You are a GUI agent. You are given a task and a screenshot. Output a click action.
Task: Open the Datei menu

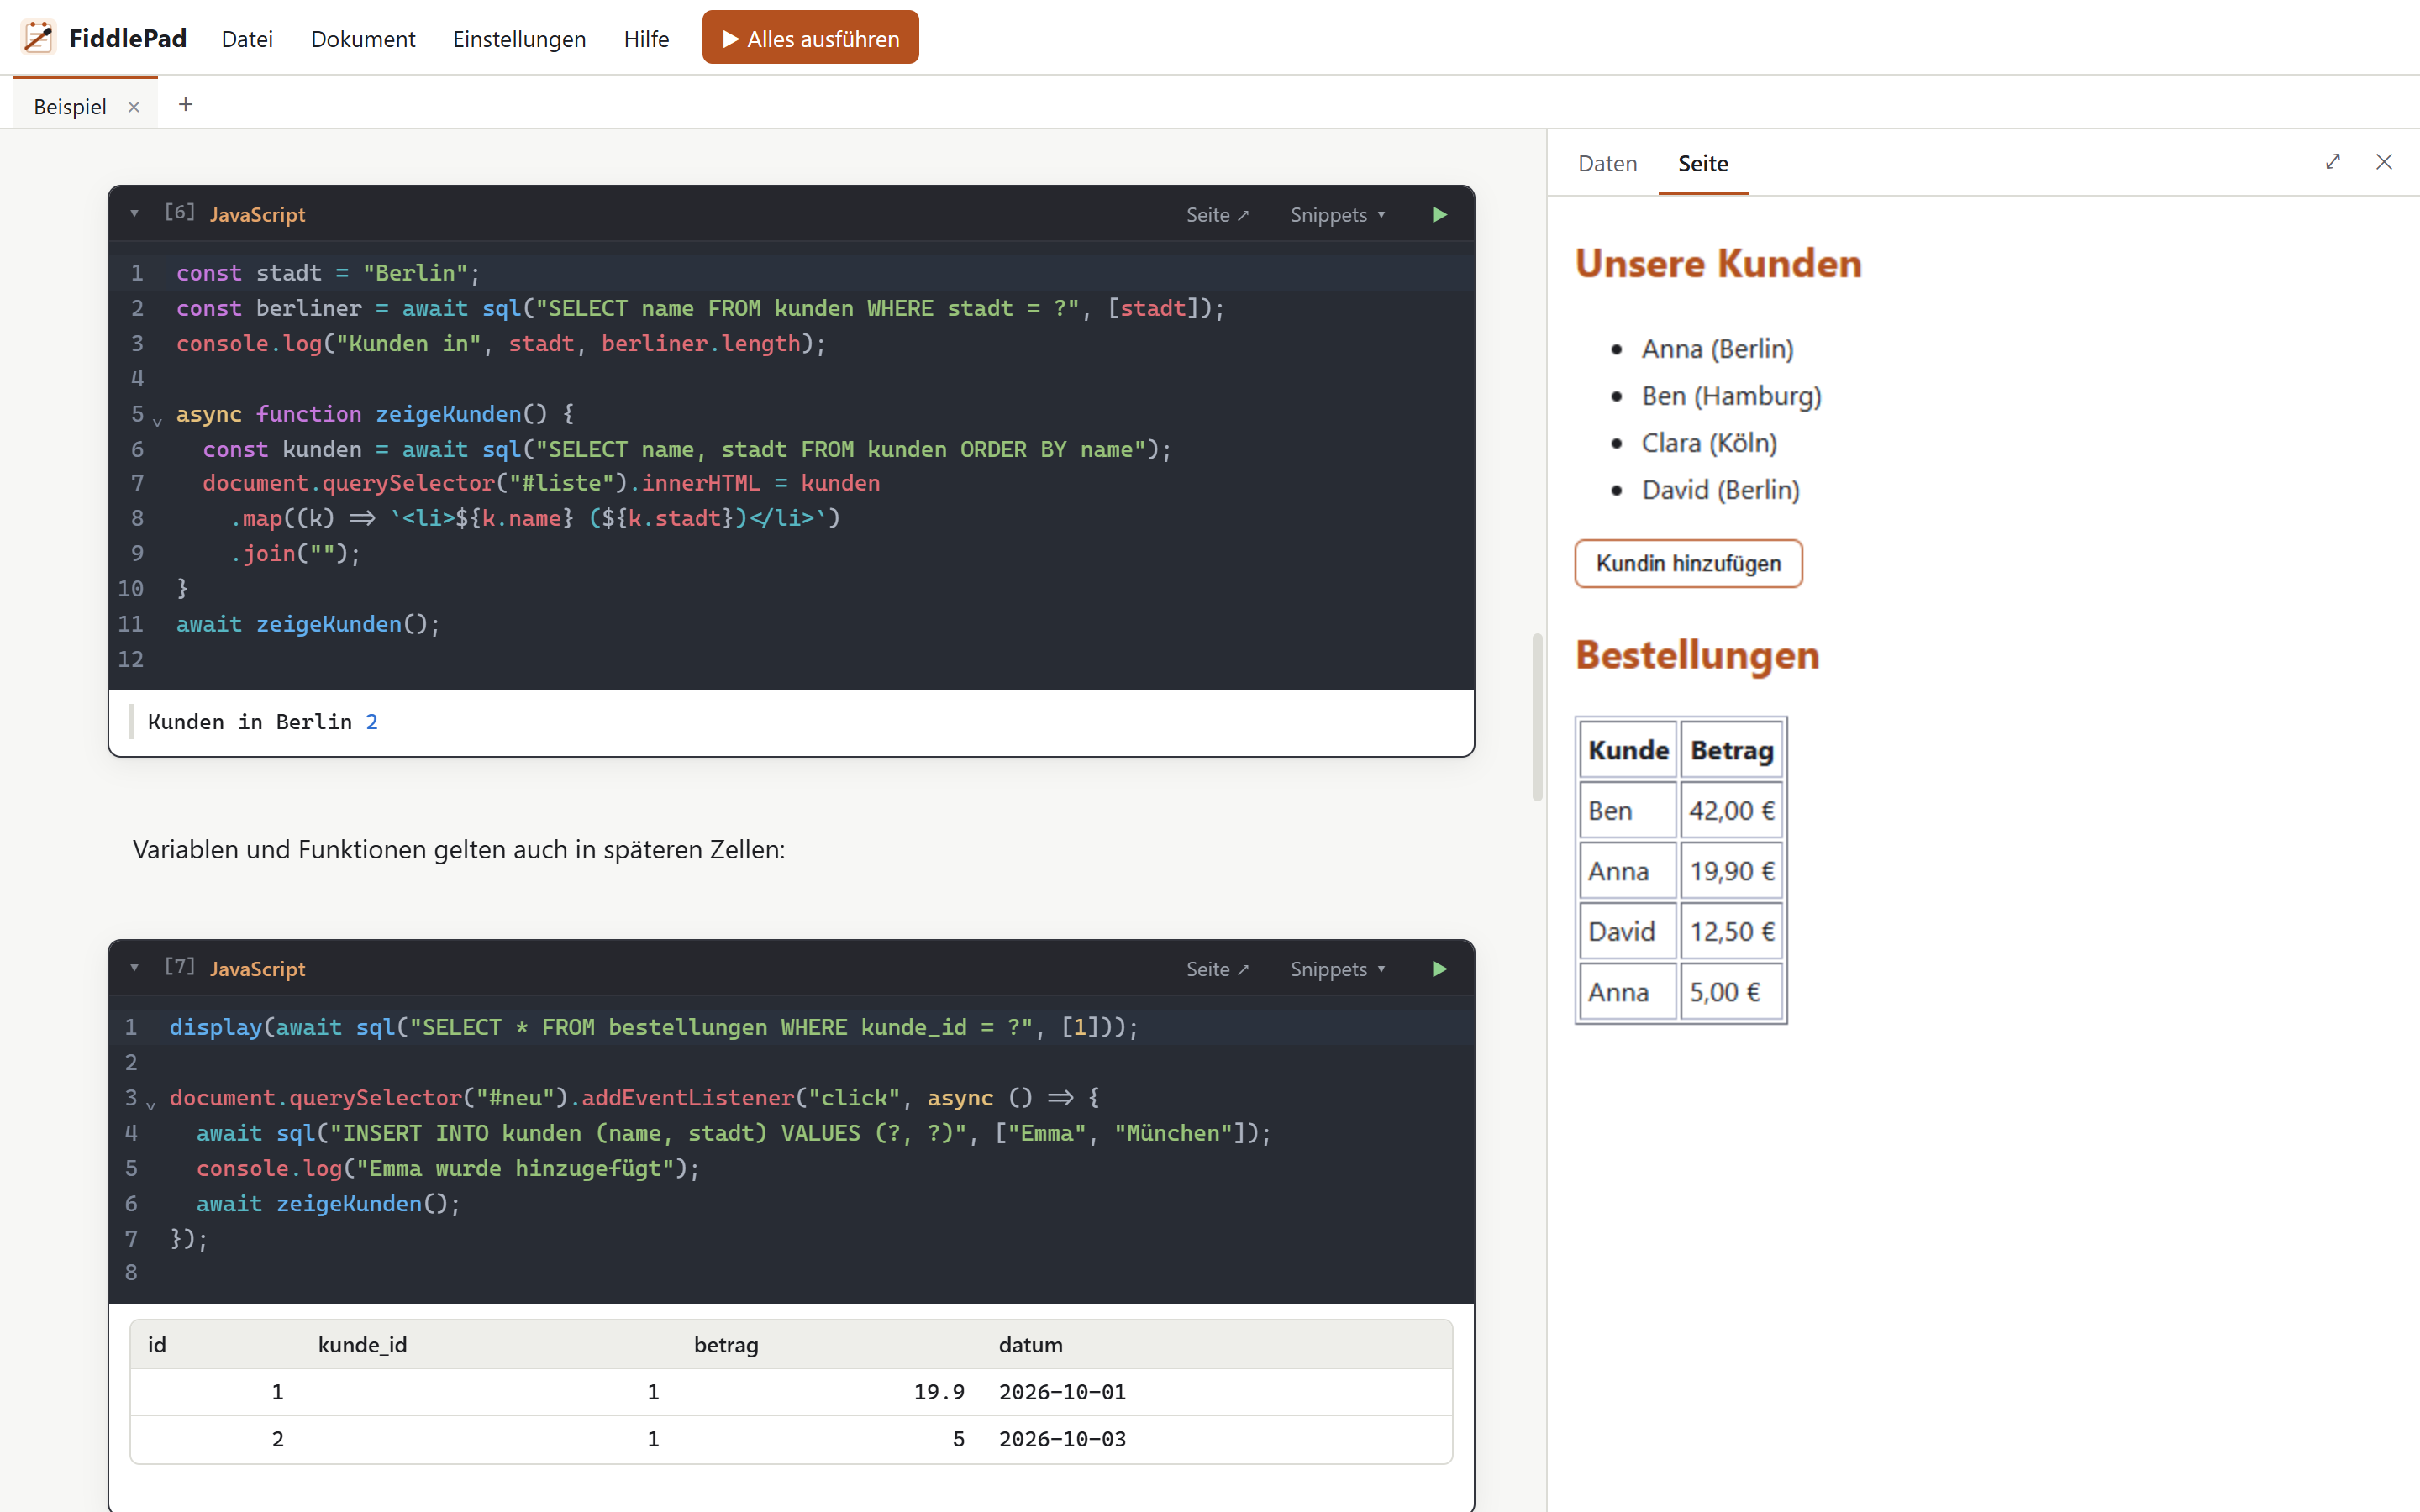pos(247,39)
